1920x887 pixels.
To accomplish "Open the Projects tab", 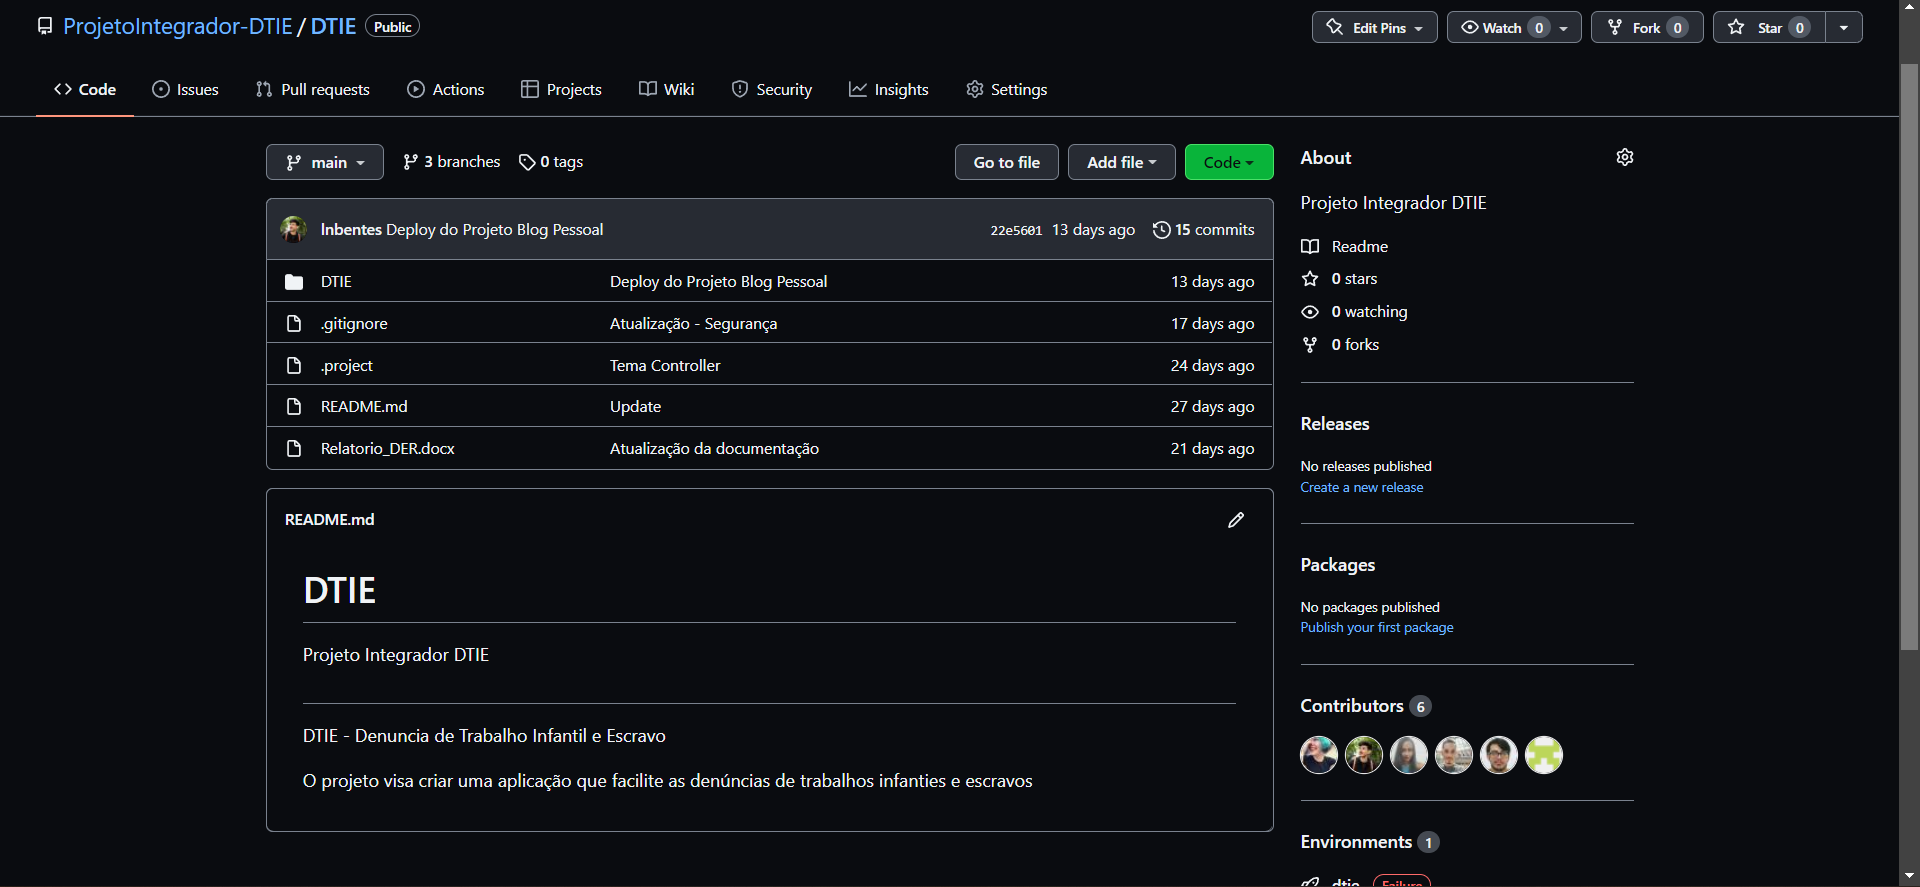I will (562, 89).
